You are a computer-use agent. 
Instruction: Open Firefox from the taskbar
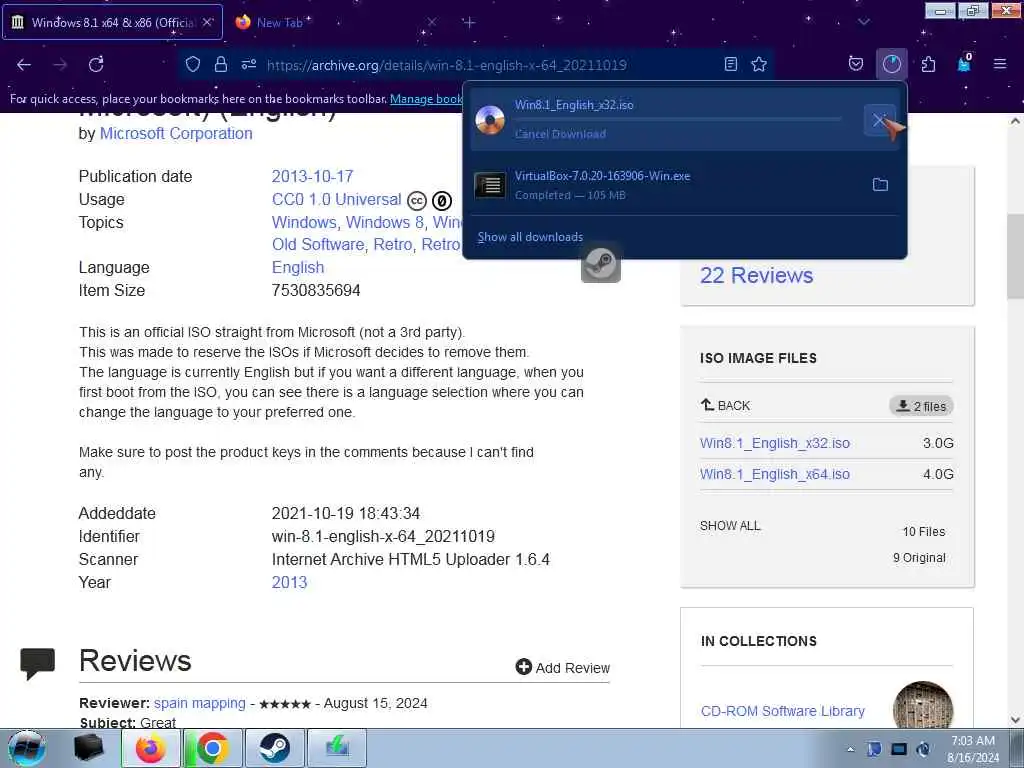click(x=150, y=748)
